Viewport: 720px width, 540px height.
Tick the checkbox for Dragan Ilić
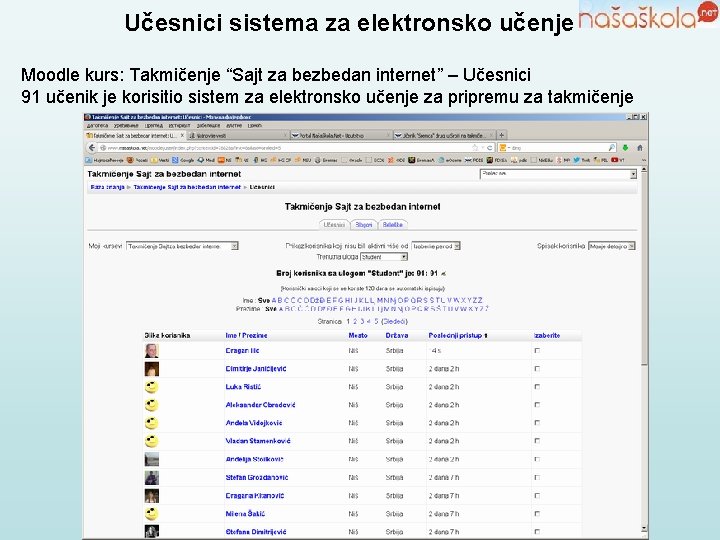537,351
